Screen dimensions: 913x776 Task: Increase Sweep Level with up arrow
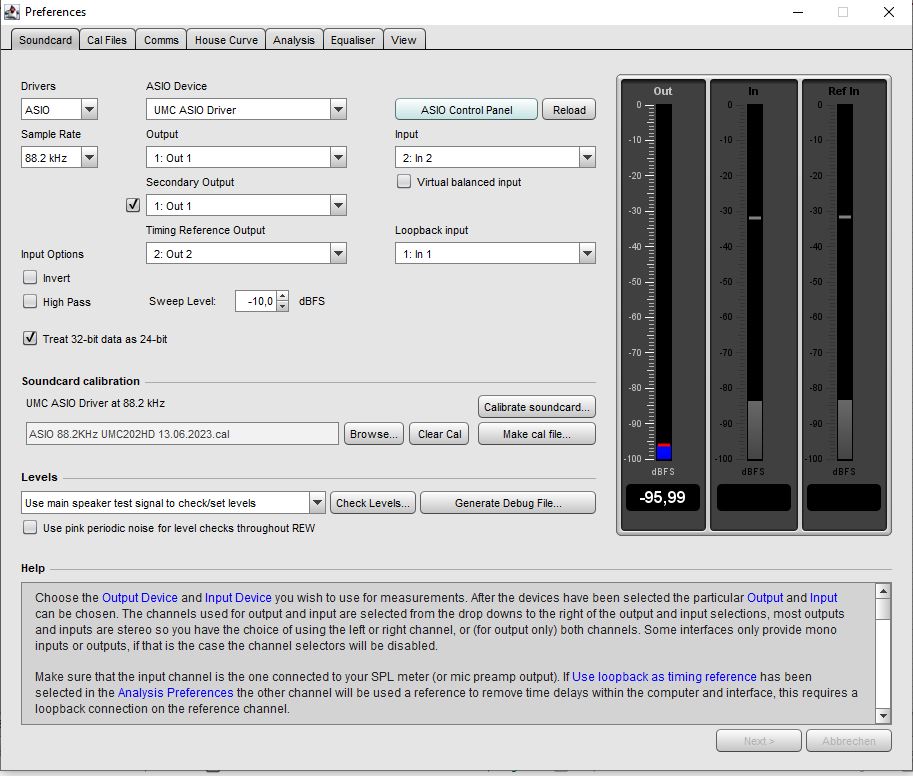[282, 296]
